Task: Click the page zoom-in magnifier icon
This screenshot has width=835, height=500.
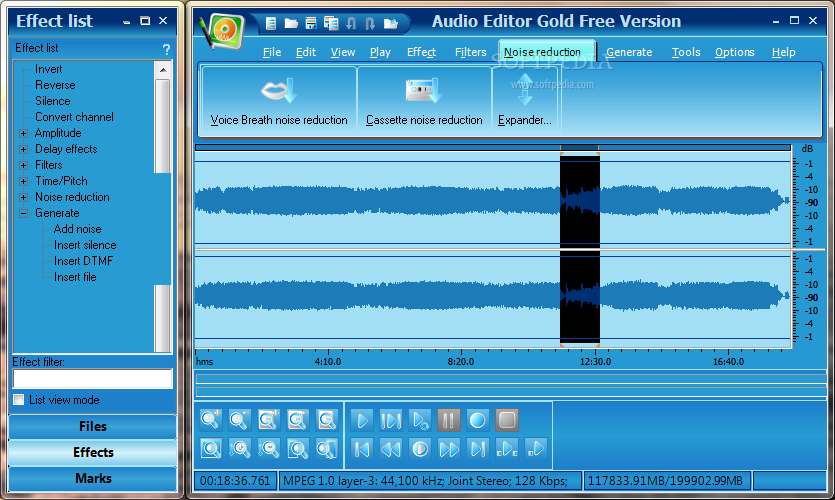Action: tap(268, 420)
